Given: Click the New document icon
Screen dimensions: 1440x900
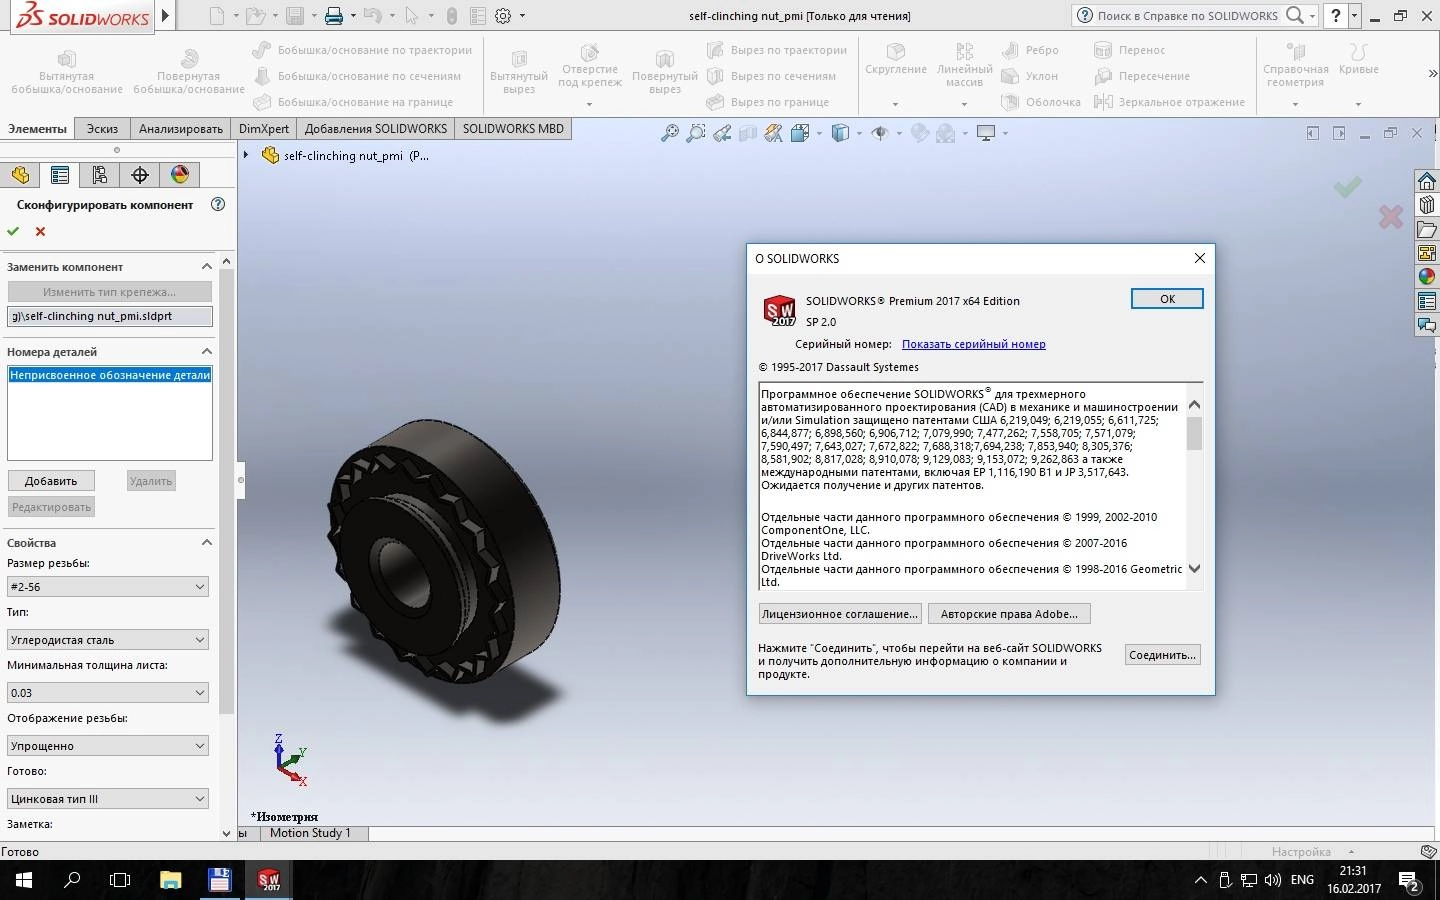Looking at the screenshot, I should pos(217,15).
